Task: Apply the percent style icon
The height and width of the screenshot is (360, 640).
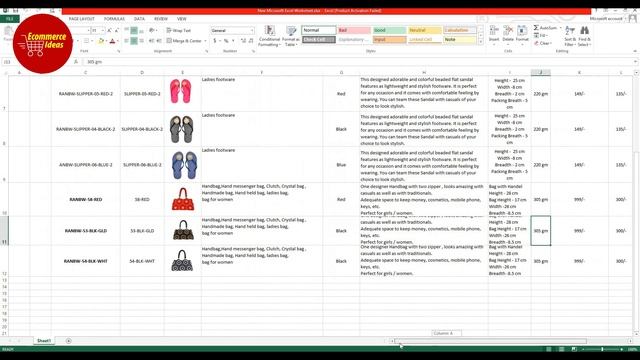Action: point(226,41)
